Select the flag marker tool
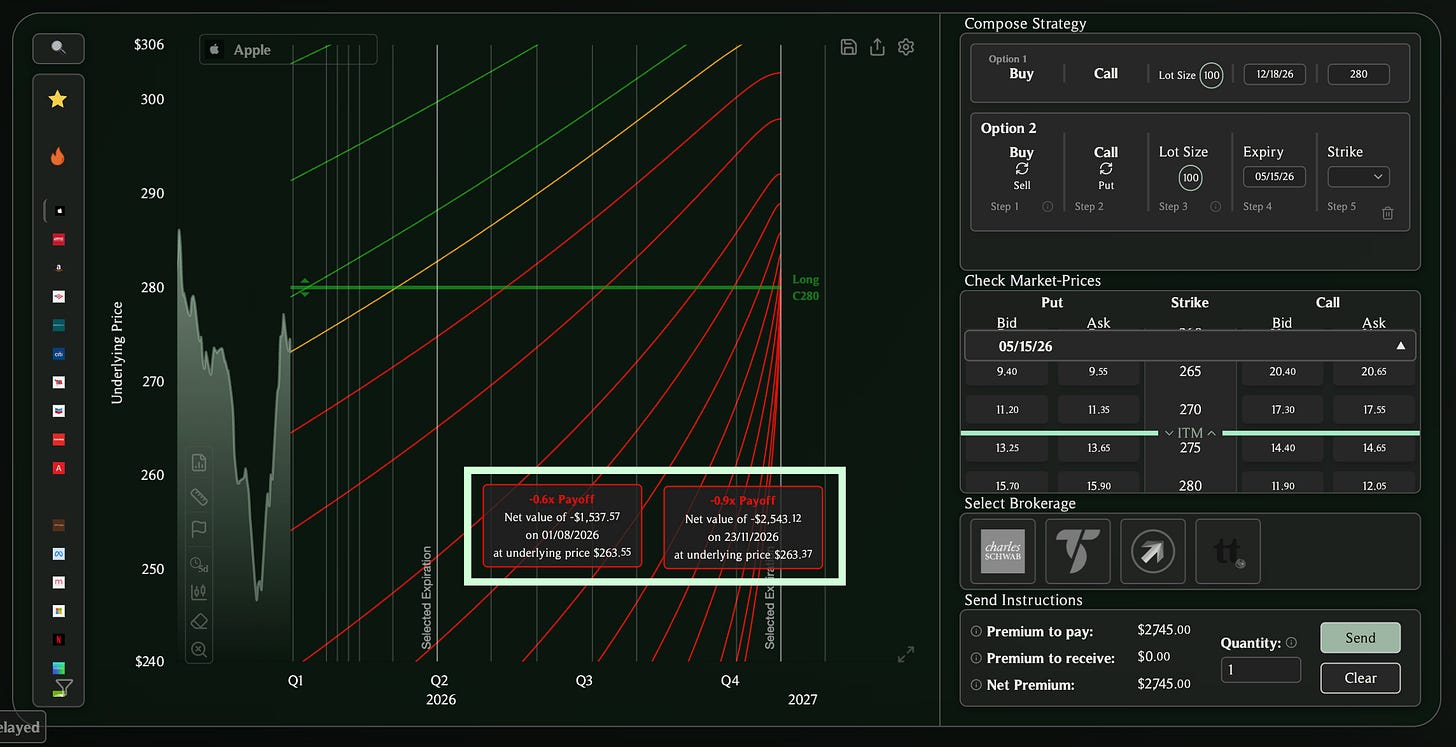 pyautogui.click(x=198, y=528)
